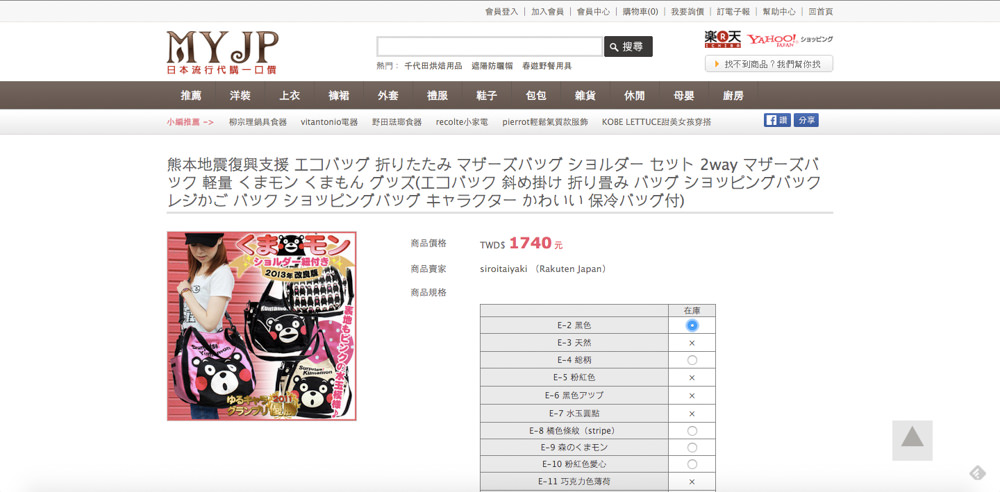
Task: Open the 購物車(0) cart link
Action: [x=640, y=11]
